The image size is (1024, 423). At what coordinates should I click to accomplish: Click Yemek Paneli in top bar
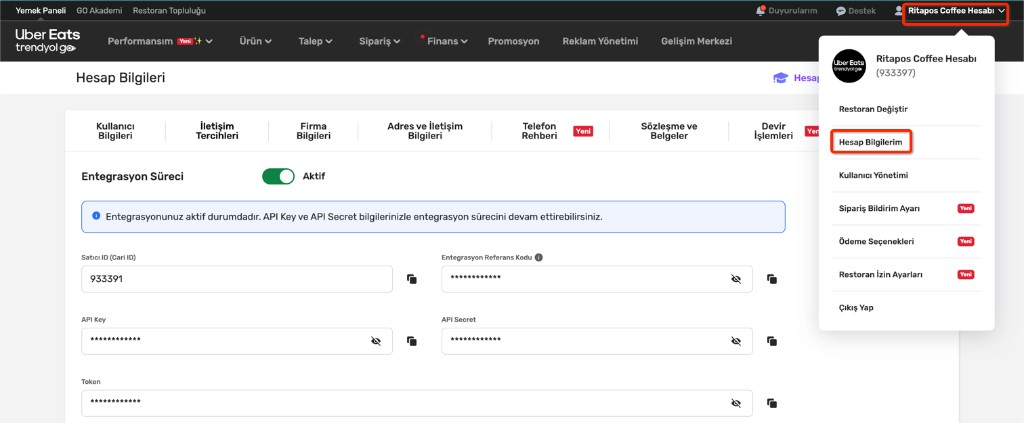click(x=40, y=10)
